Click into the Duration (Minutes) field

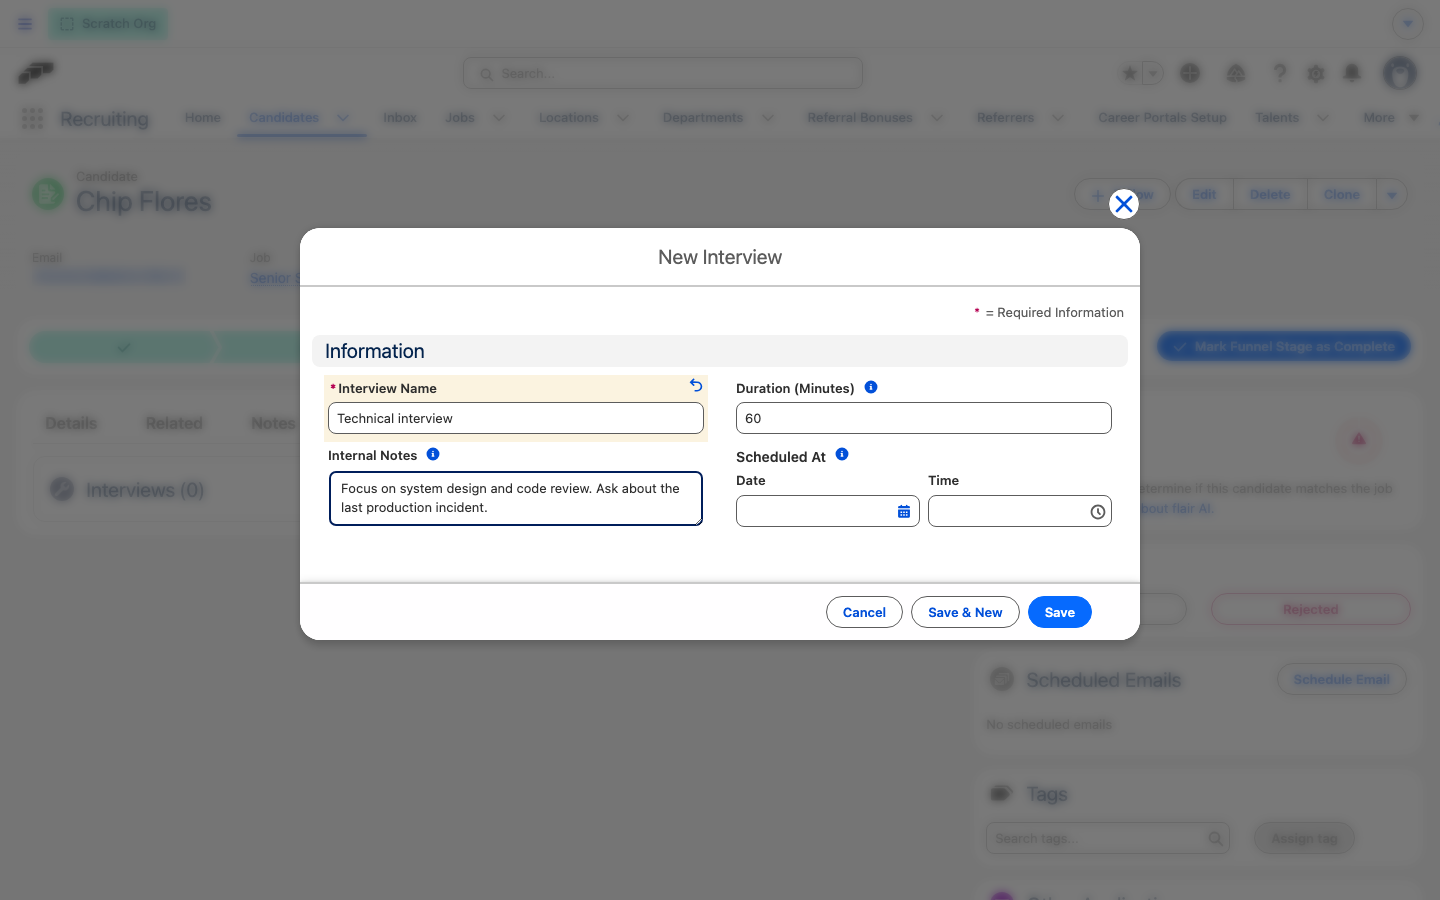[x=924, y=418]
